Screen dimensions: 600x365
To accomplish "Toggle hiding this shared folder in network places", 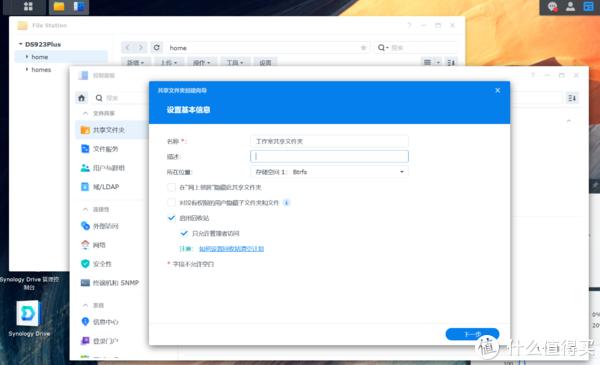I will click(171, 187).
